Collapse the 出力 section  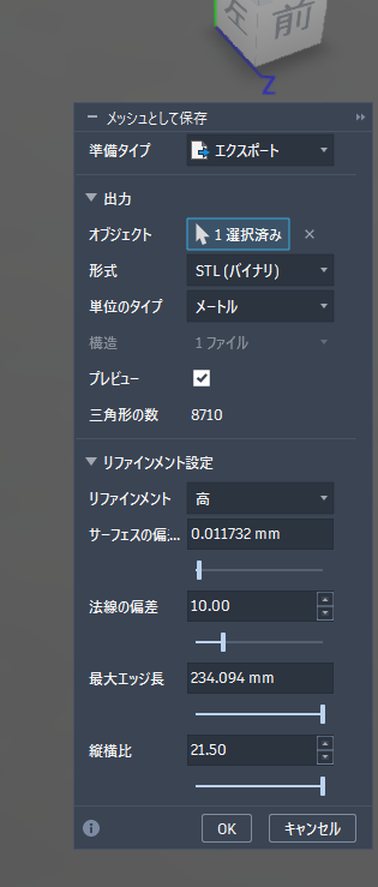point(91,199)
